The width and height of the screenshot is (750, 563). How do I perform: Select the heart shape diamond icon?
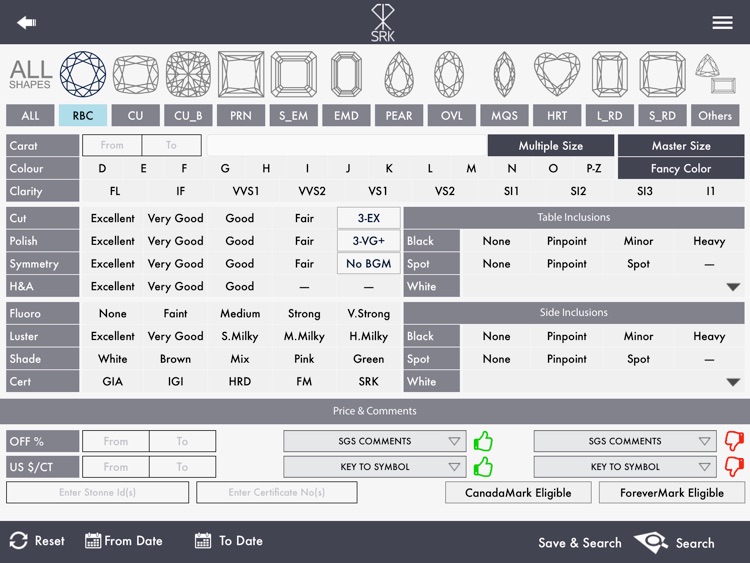(557, 74)
